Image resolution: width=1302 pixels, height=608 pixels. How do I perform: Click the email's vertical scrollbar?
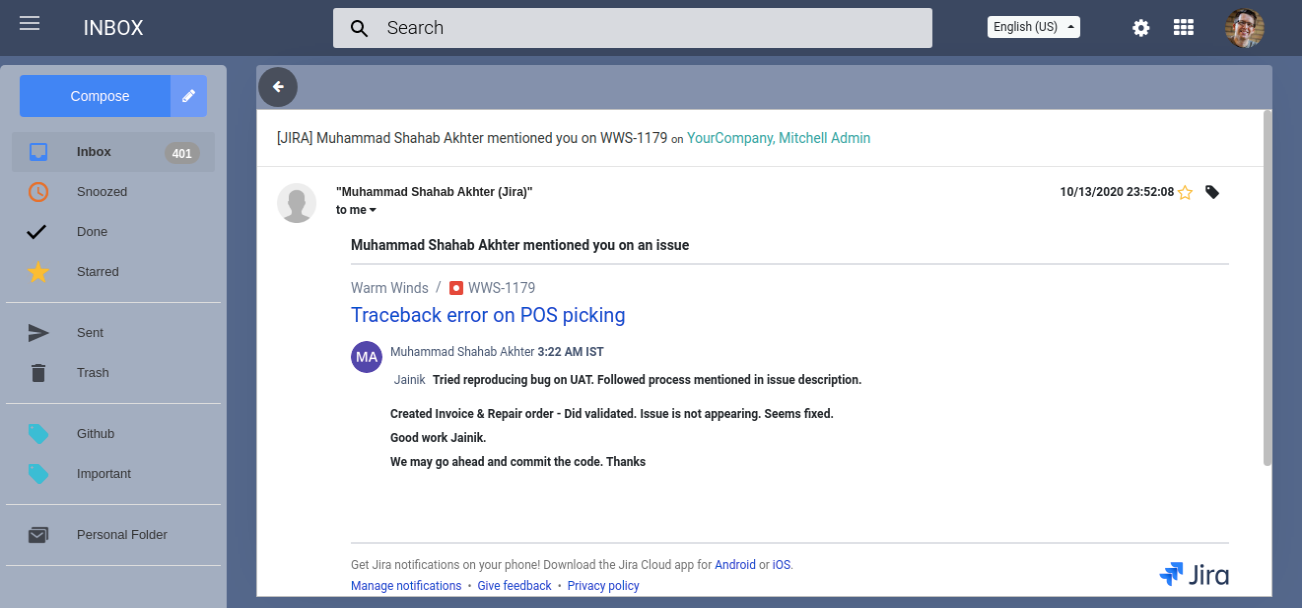pos(1267,290)
